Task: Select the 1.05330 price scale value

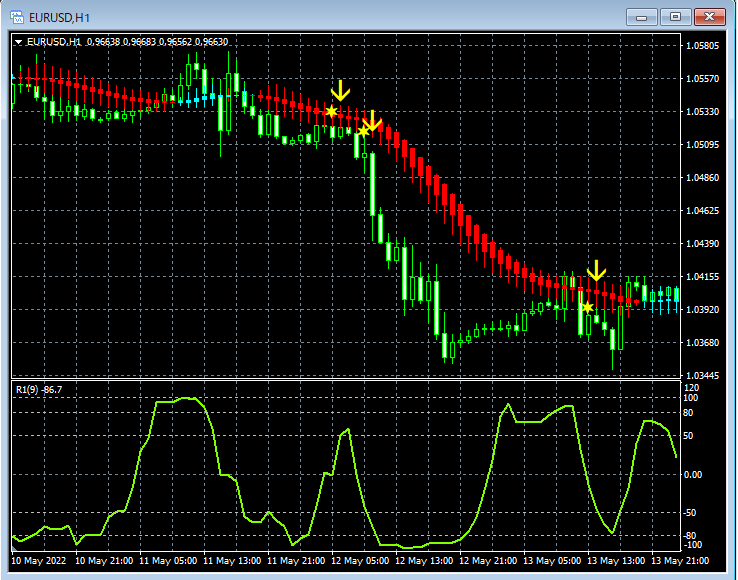Action: click(x=703, y=112)
